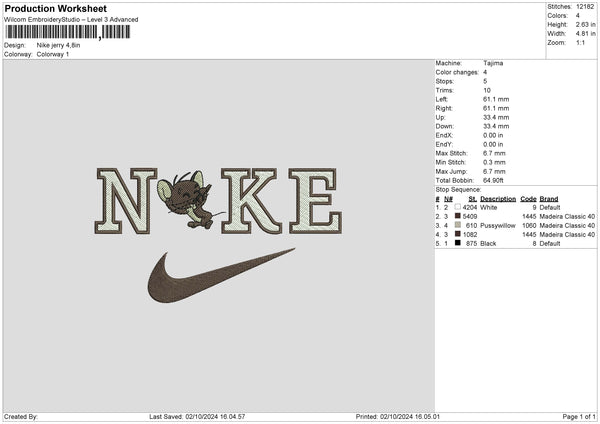Click the Code column header
600x424 pixels.
click(529, 198)
